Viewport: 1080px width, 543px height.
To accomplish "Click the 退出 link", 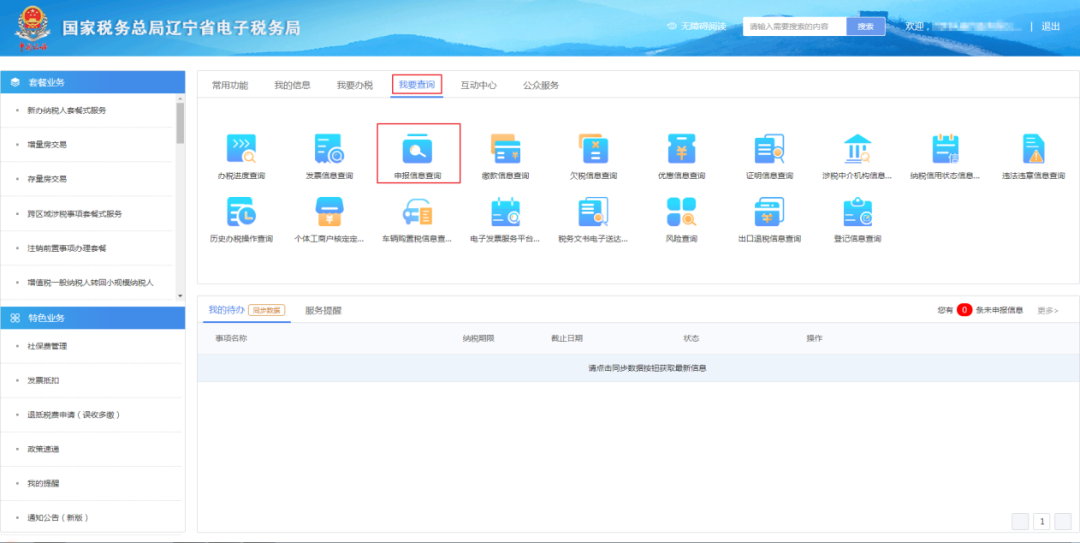I will point(1050,27).
